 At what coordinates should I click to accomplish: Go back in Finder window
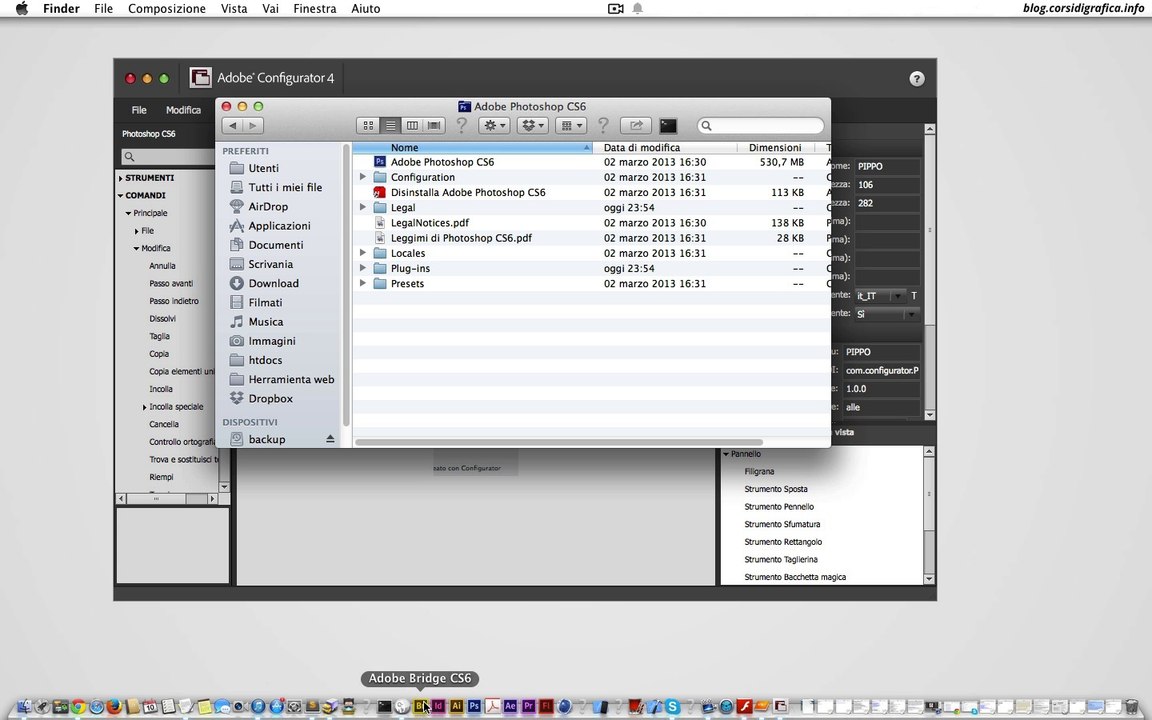coord(232,126)
